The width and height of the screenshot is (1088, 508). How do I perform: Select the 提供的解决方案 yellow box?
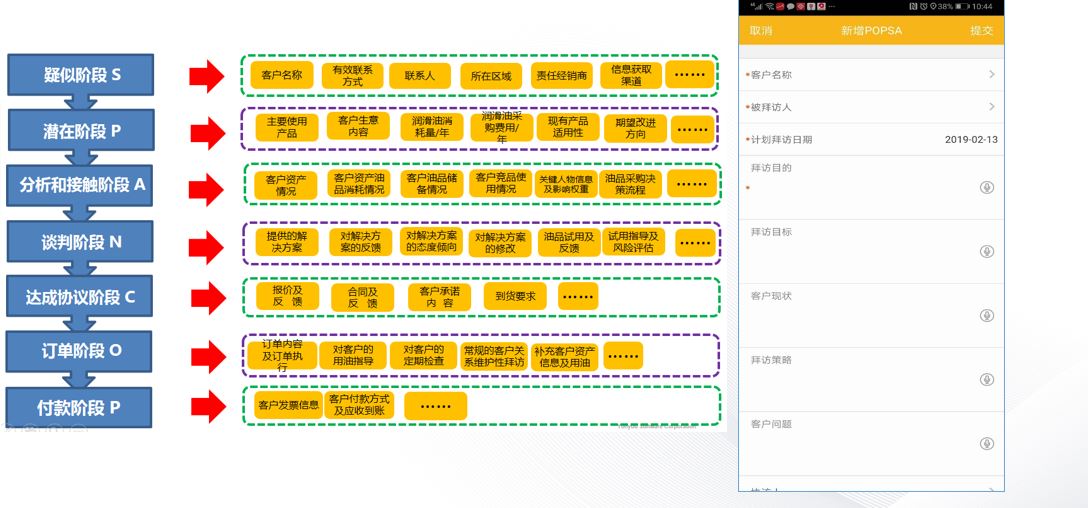[x=287, y=242]
